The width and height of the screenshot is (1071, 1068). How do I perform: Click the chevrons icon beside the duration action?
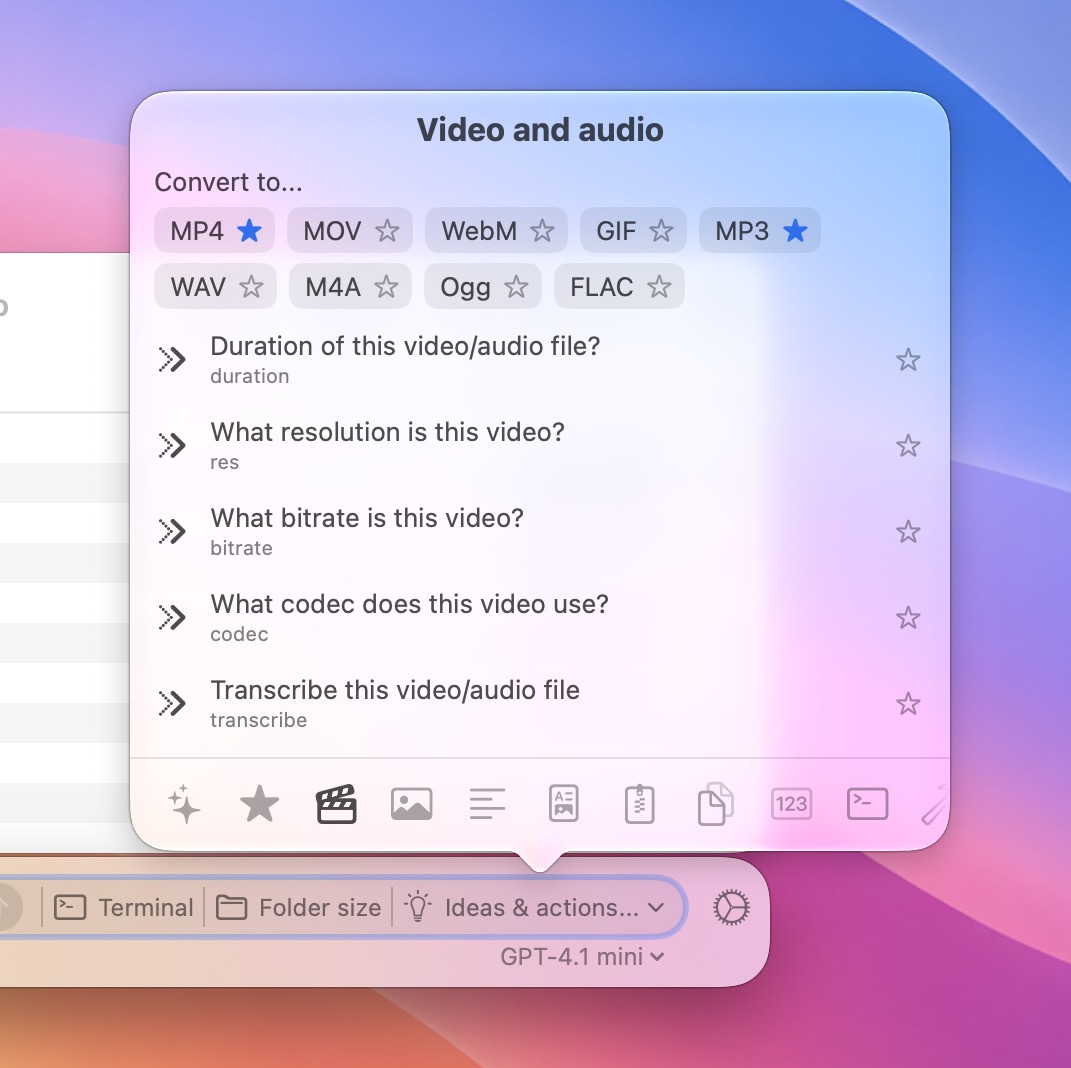point(172,359)
